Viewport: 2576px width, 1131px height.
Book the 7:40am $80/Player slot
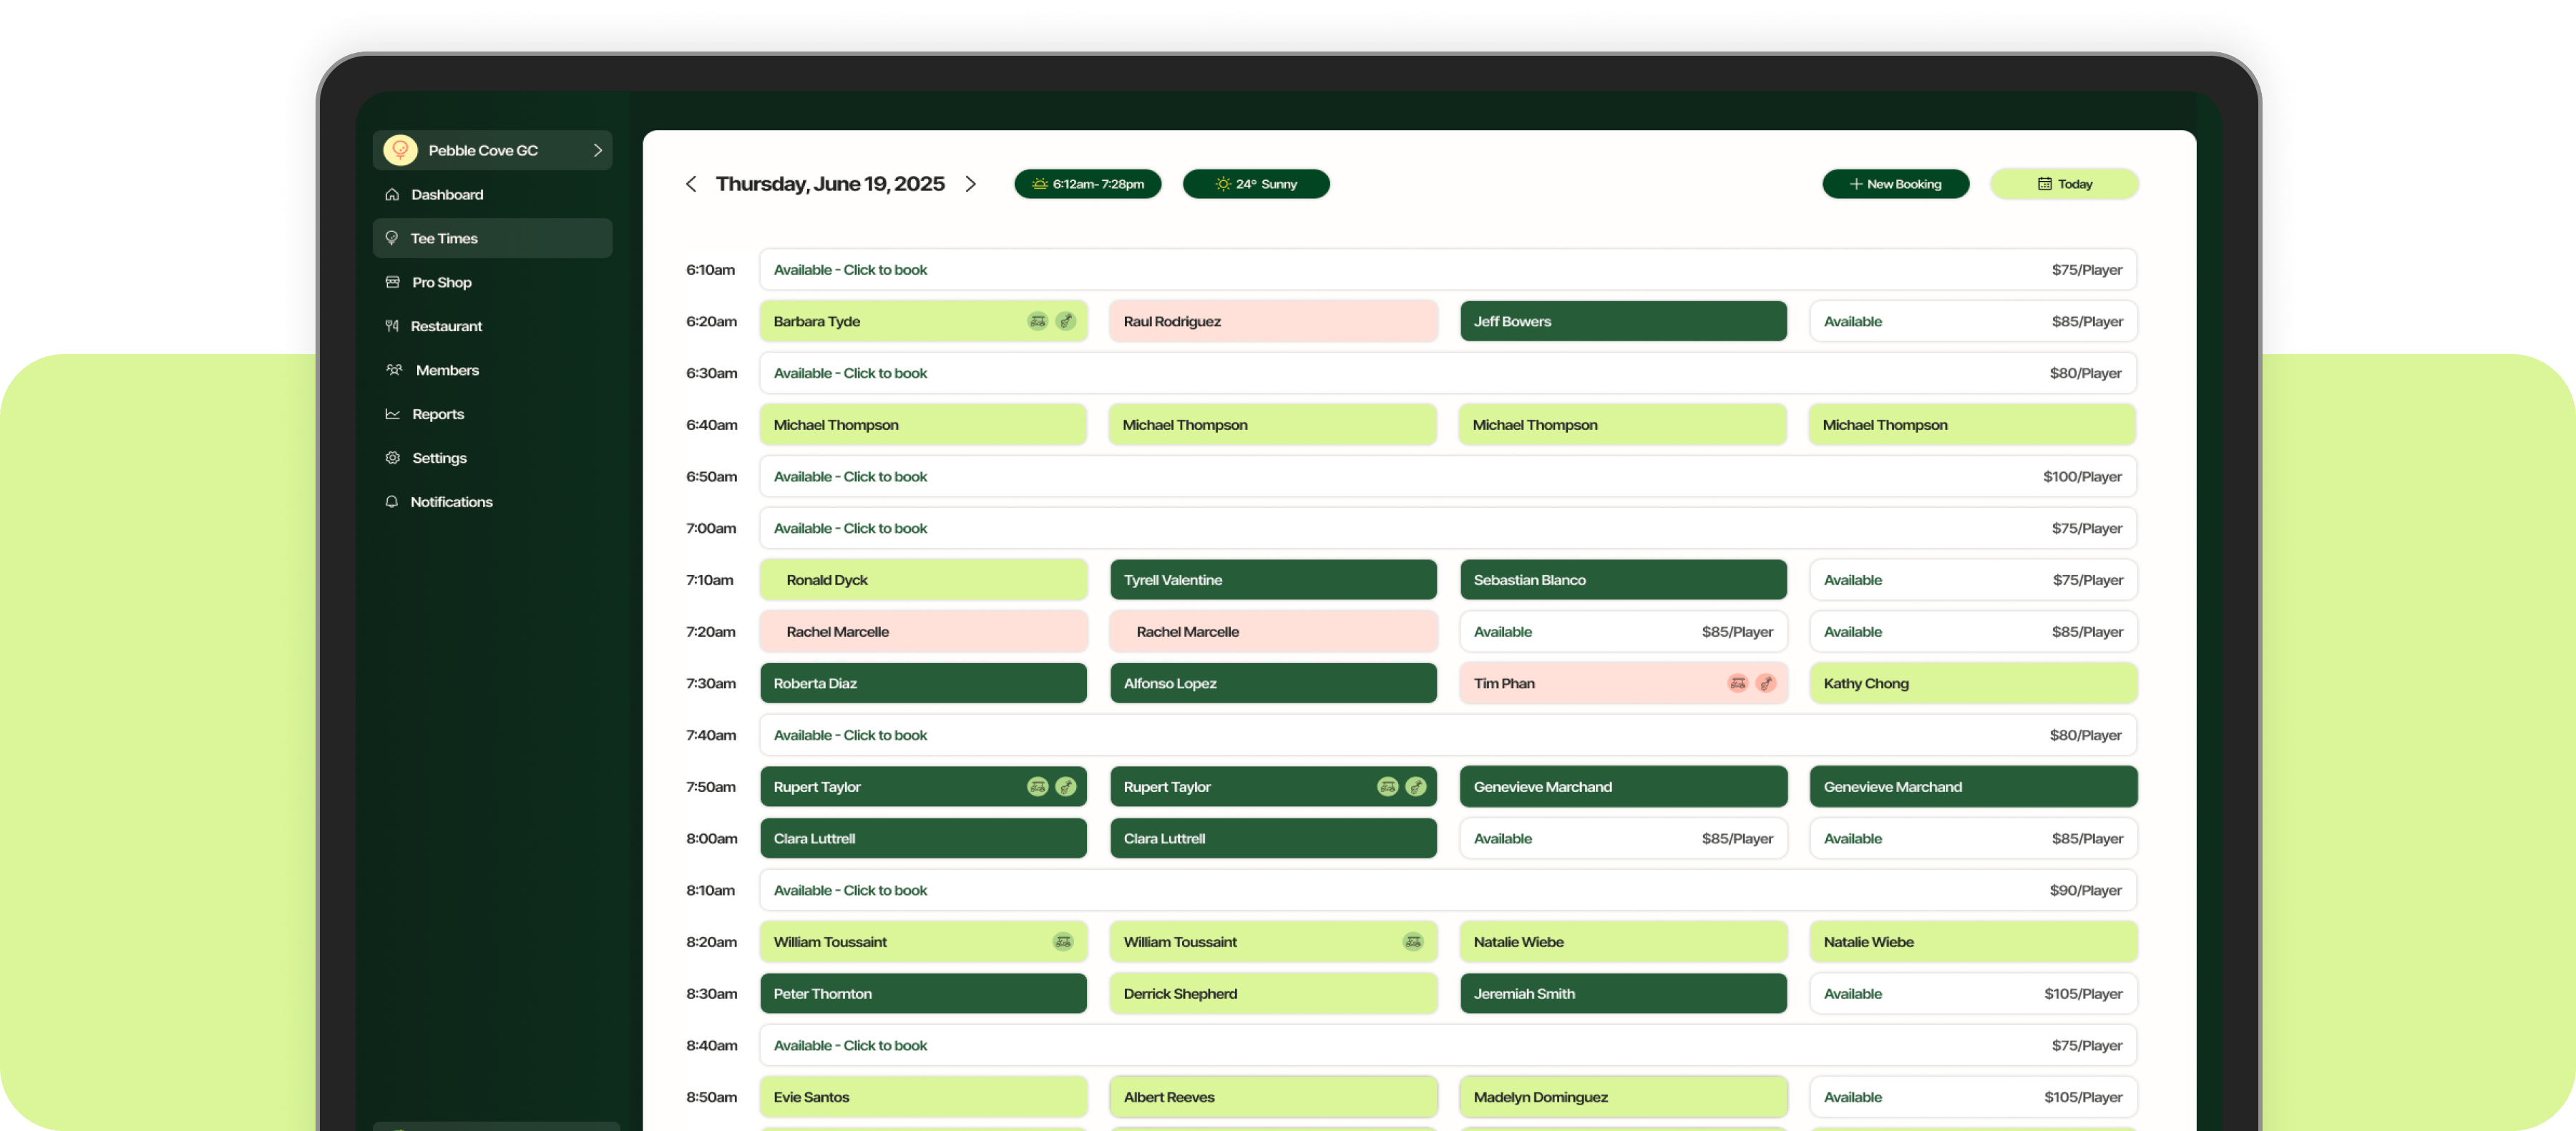(1448, 735)
